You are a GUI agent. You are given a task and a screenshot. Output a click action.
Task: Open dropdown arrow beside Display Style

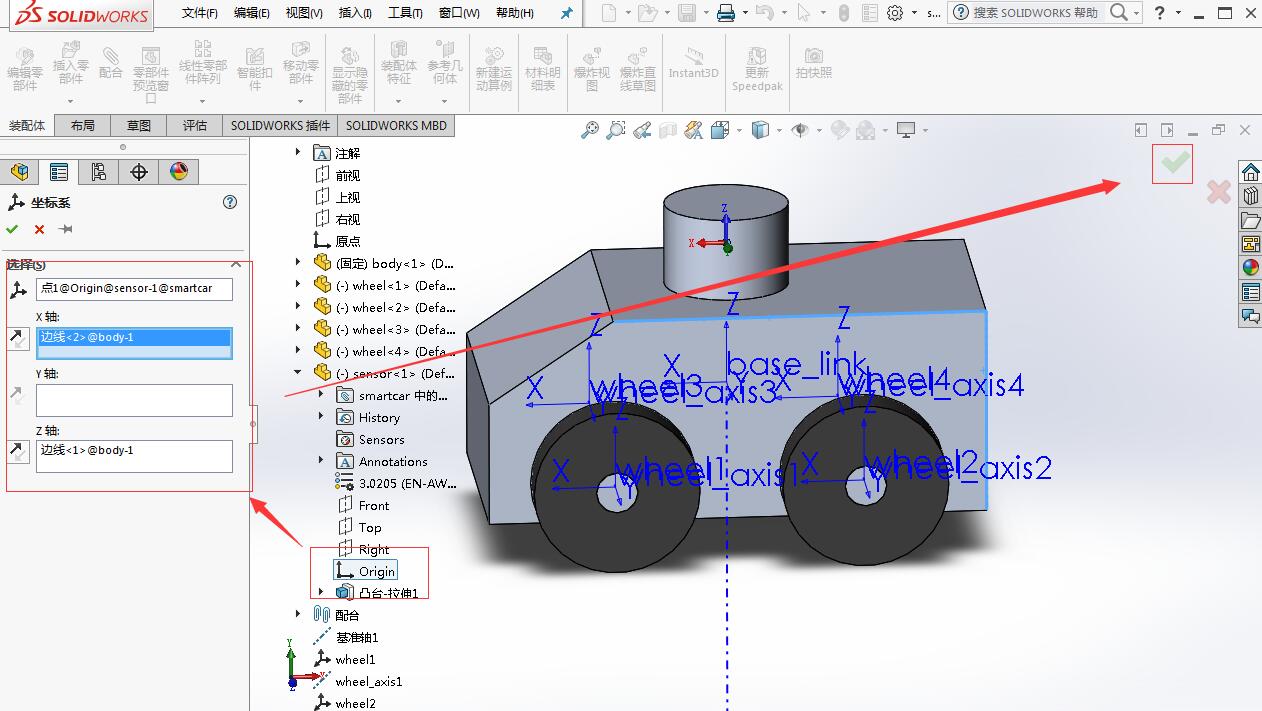click(778, 130)
